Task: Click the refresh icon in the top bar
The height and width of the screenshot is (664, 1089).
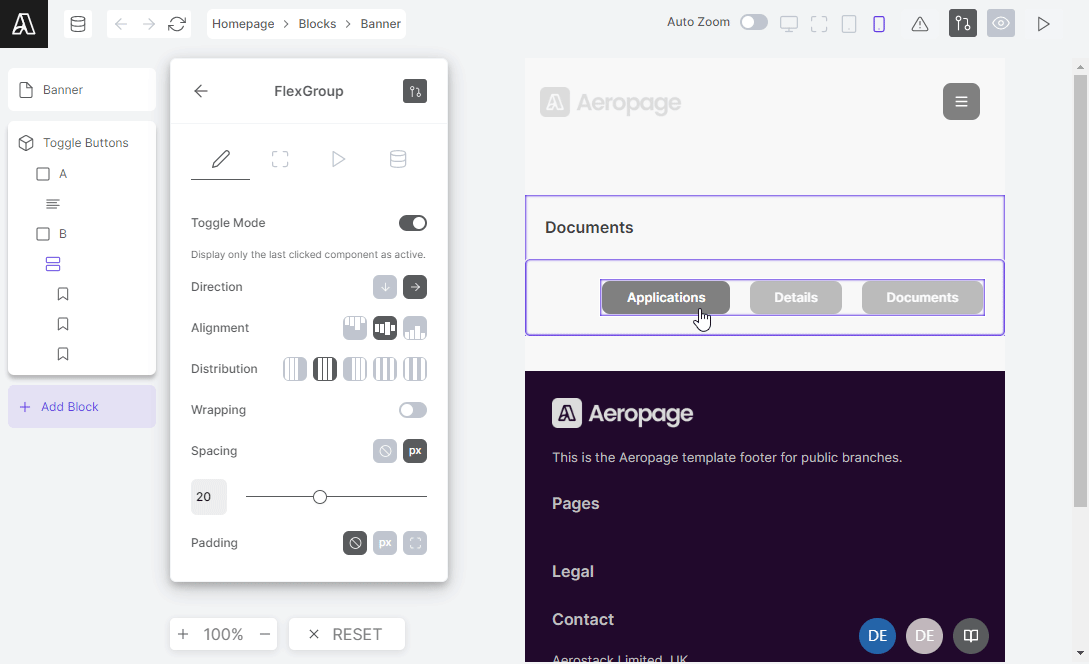Action: tap(177, 24)
